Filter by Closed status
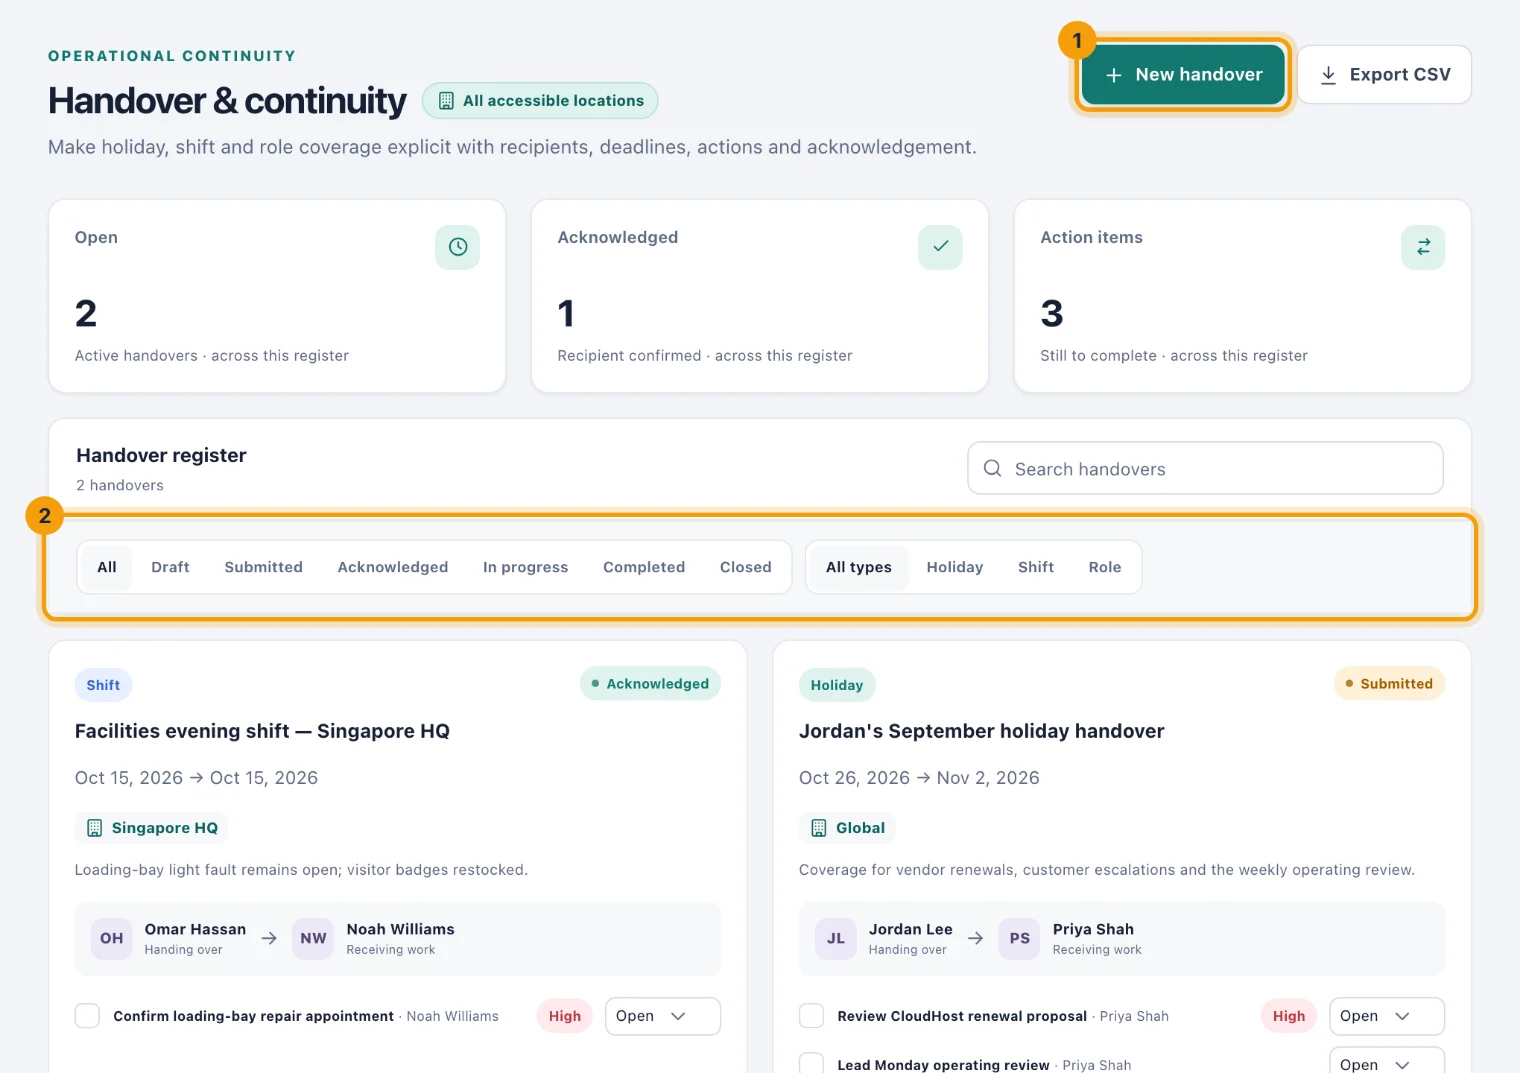 [746, 567]
